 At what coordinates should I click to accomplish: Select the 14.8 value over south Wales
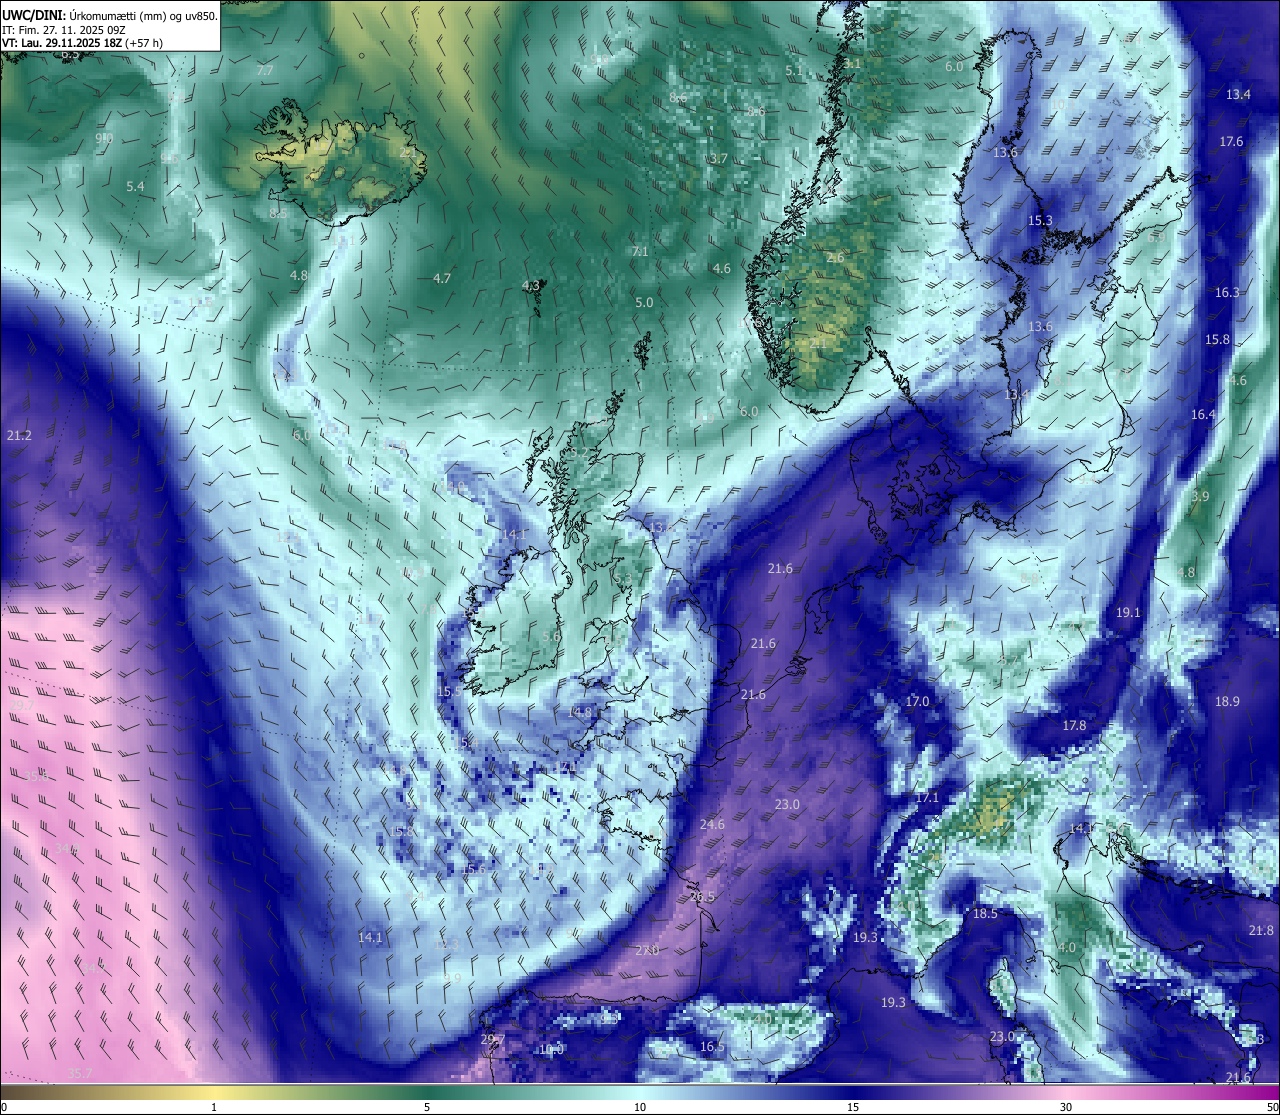click(580, 712)
